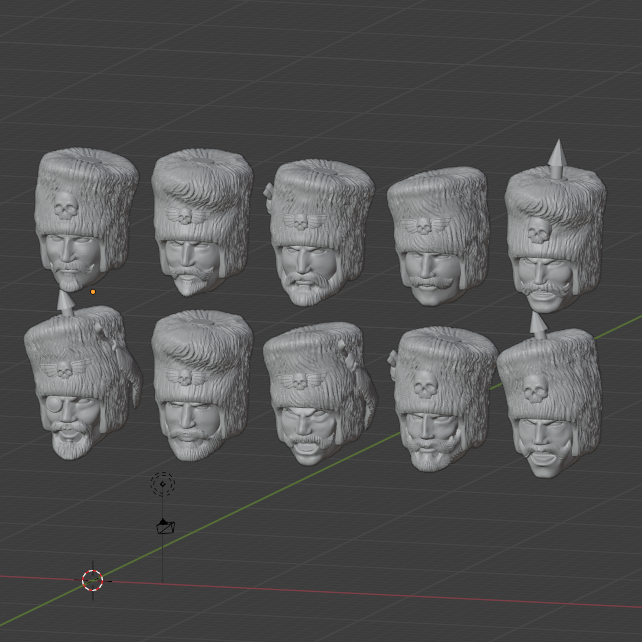Image resolution: width=642 pixels, height=642 pixels.
Task: Click the orange object origin dot
Action: tap(93, 292)
